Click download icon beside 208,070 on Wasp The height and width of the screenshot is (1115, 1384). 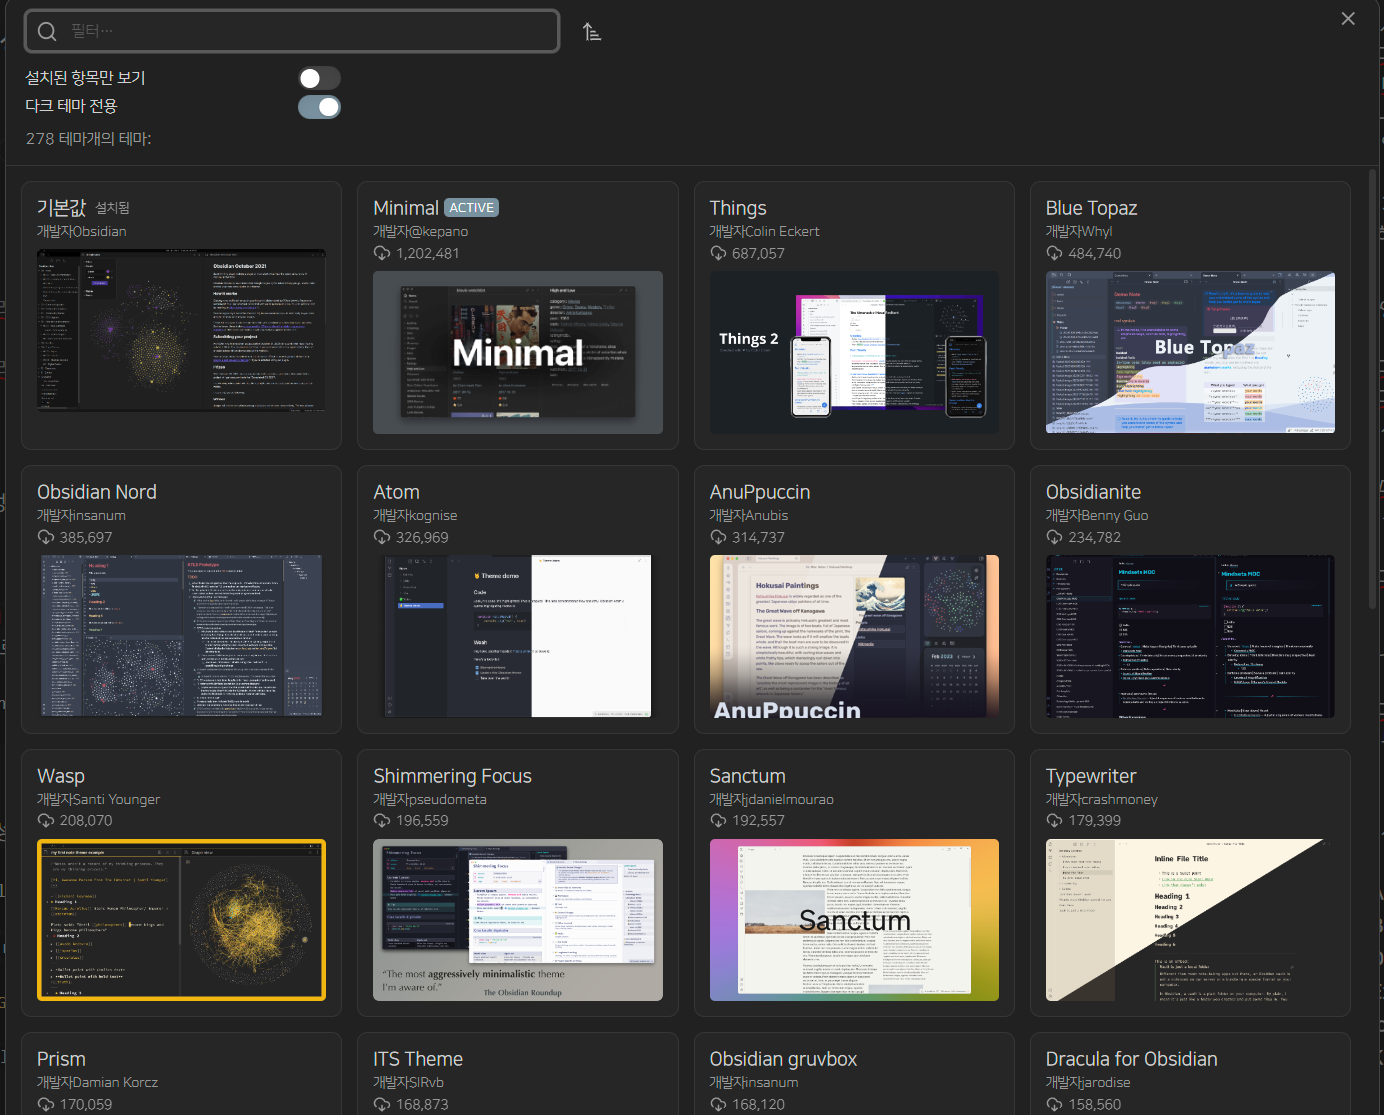pyautogui.click(x=46, y=820)
